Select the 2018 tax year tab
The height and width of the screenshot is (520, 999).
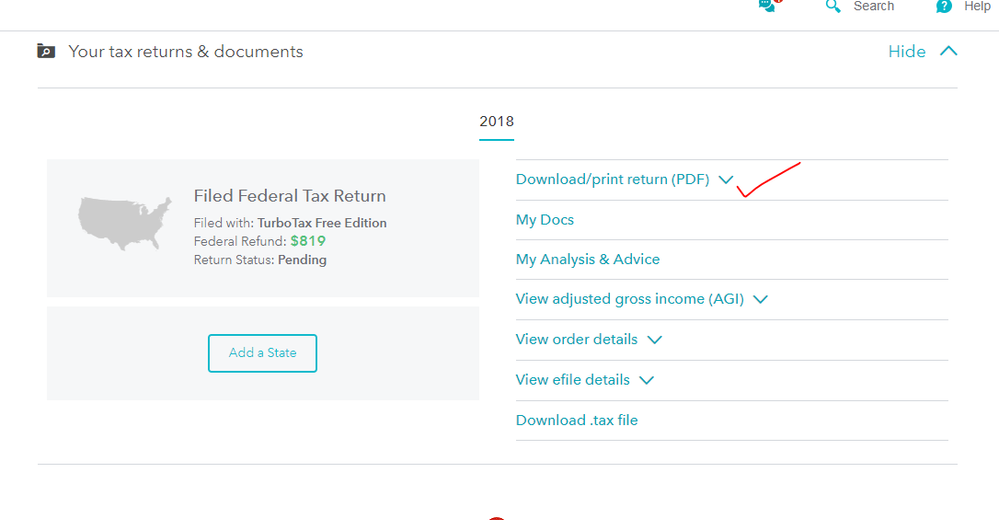(496, 122)
